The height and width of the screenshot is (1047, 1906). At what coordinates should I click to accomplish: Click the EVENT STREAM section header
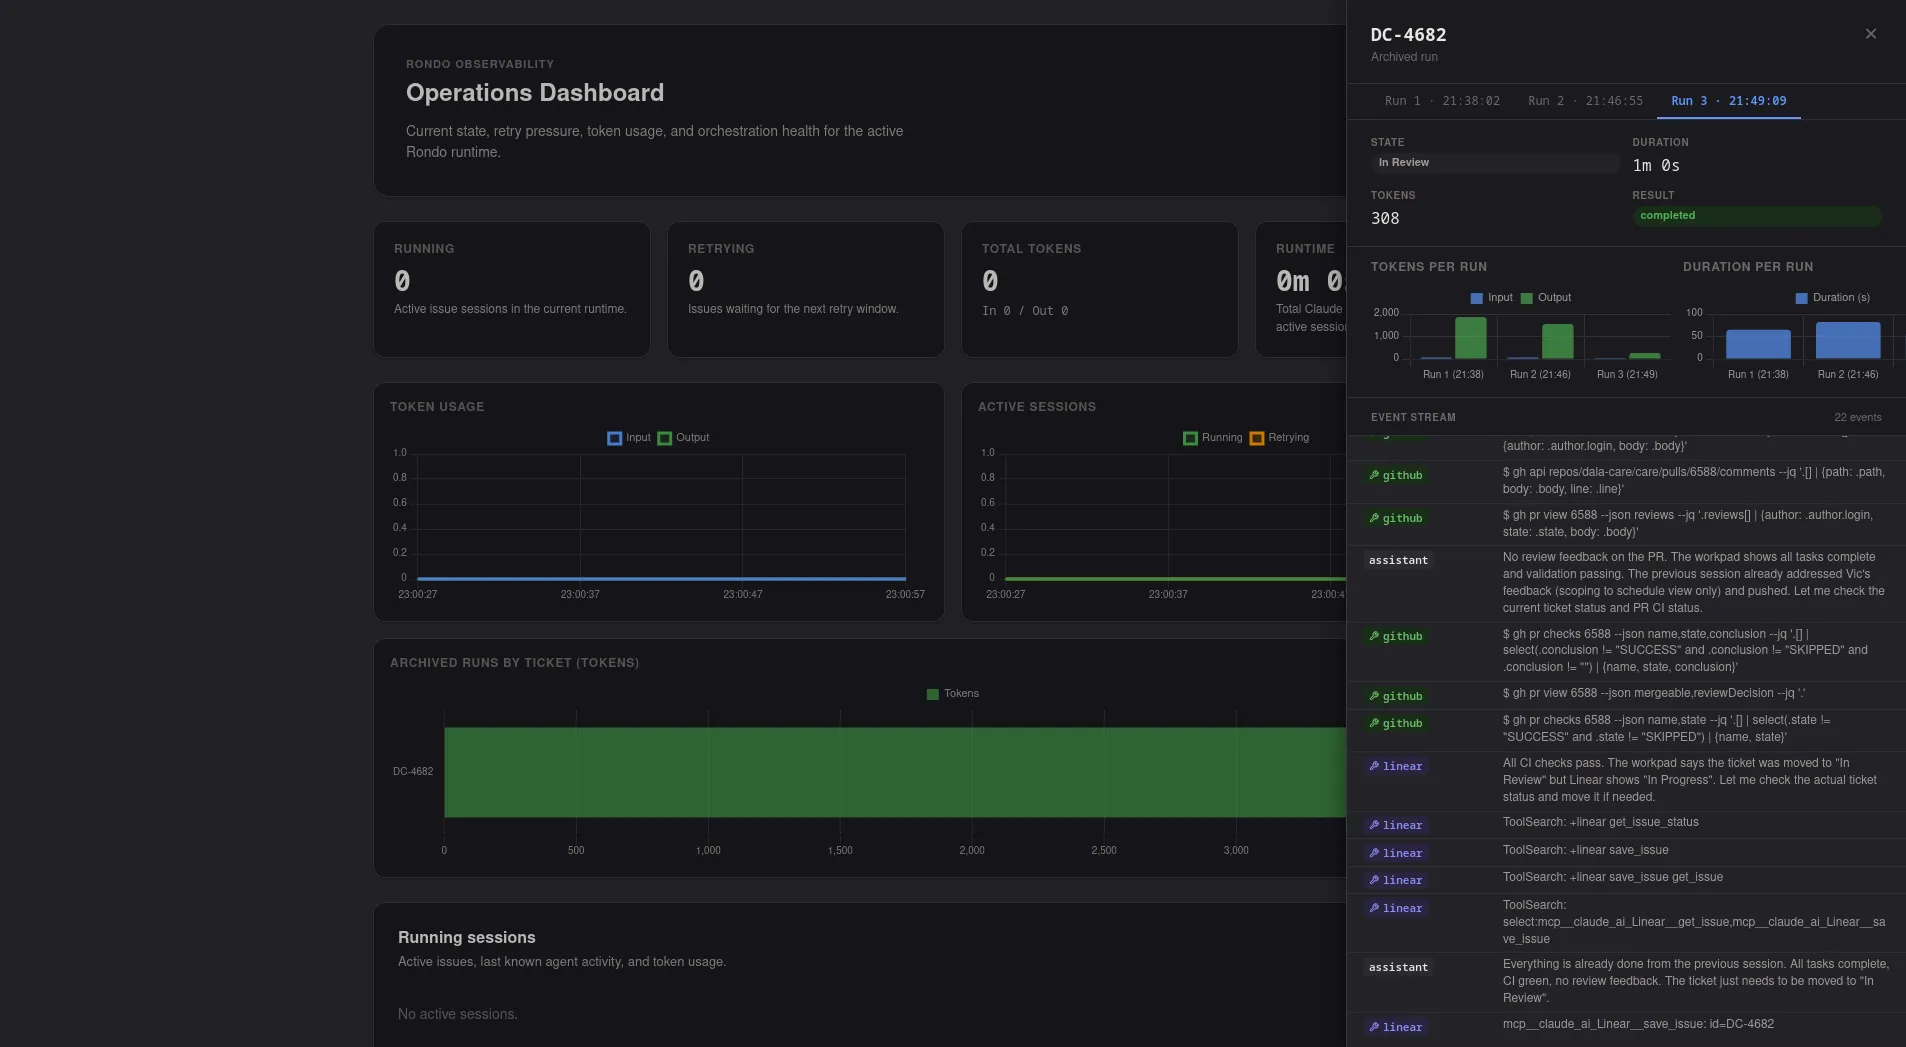click(1413, 418)
